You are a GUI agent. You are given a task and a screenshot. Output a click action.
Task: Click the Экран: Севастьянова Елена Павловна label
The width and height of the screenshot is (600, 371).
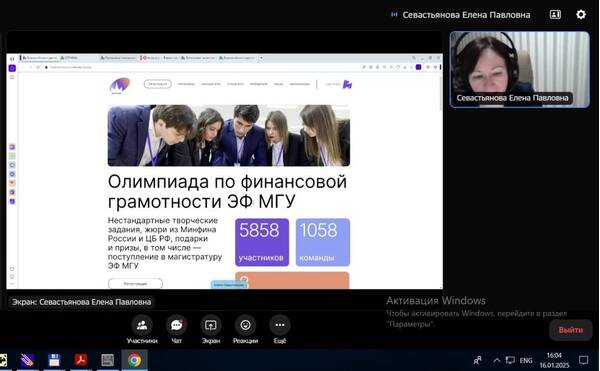81,302
